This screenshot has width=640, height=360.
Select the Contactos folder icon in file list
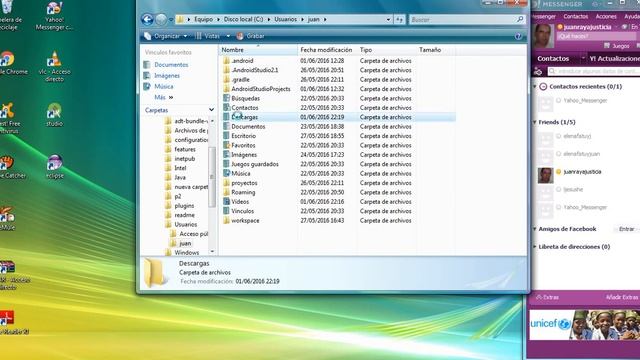coord(227,107)
